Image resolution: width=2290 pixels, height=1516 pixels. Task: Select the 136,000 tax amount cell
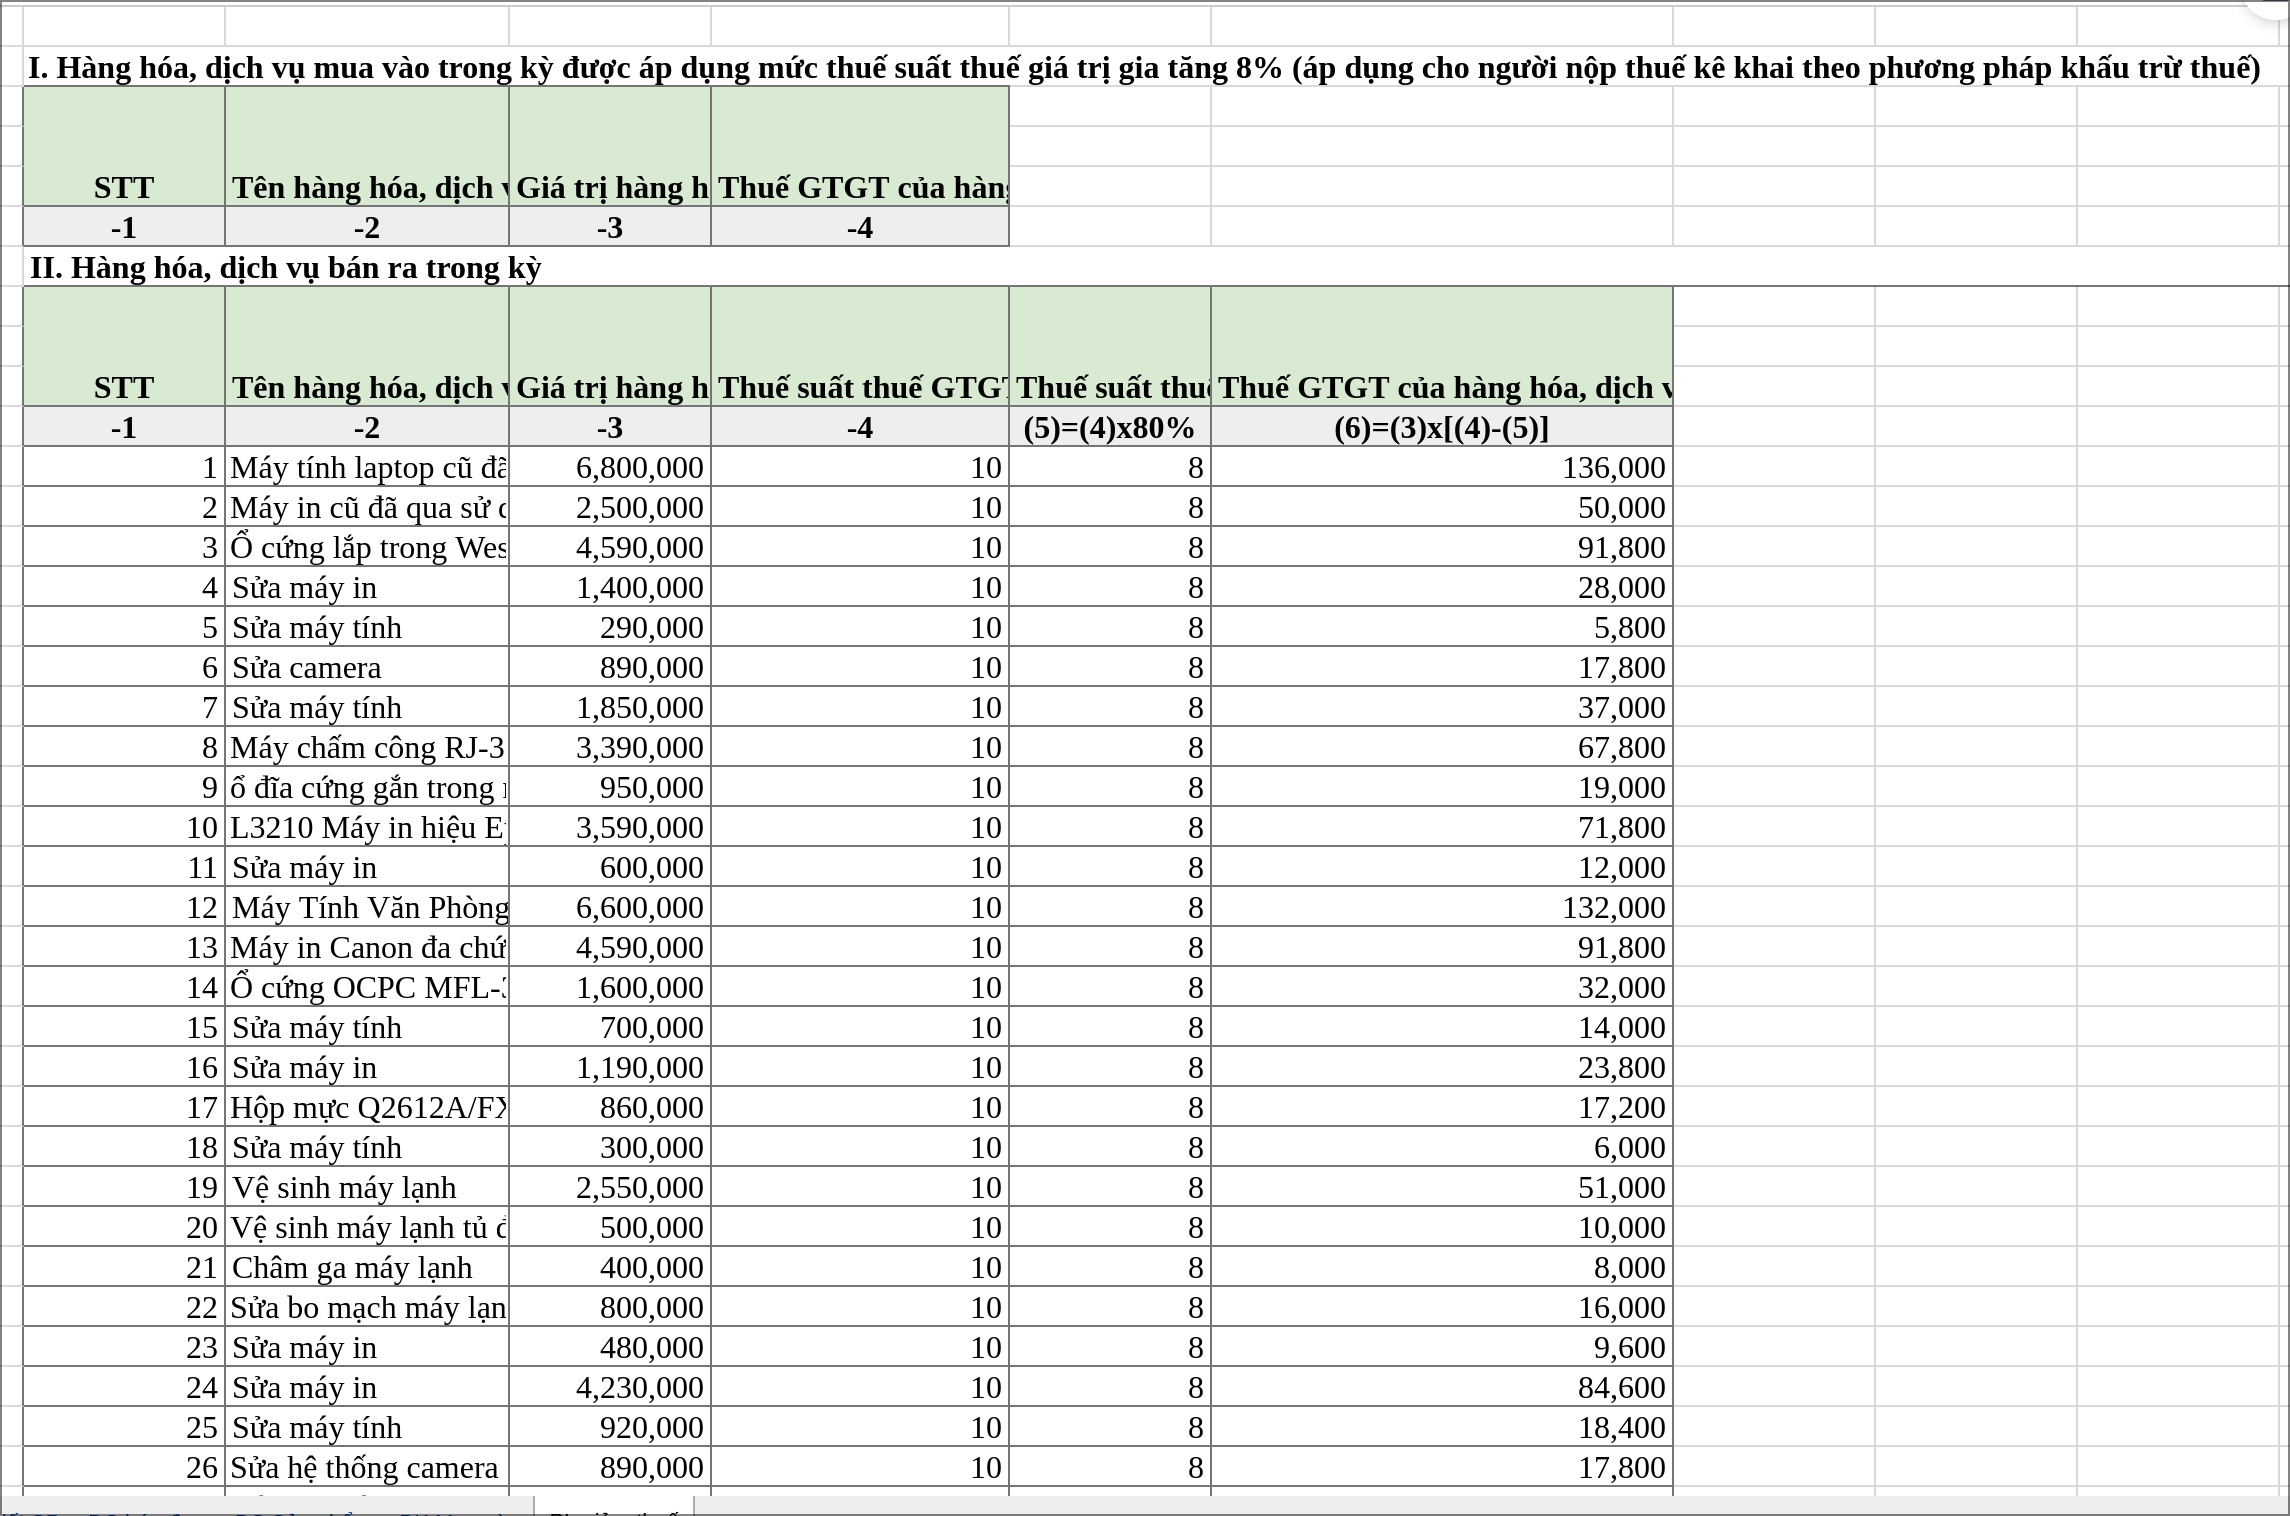[1440, 468]
